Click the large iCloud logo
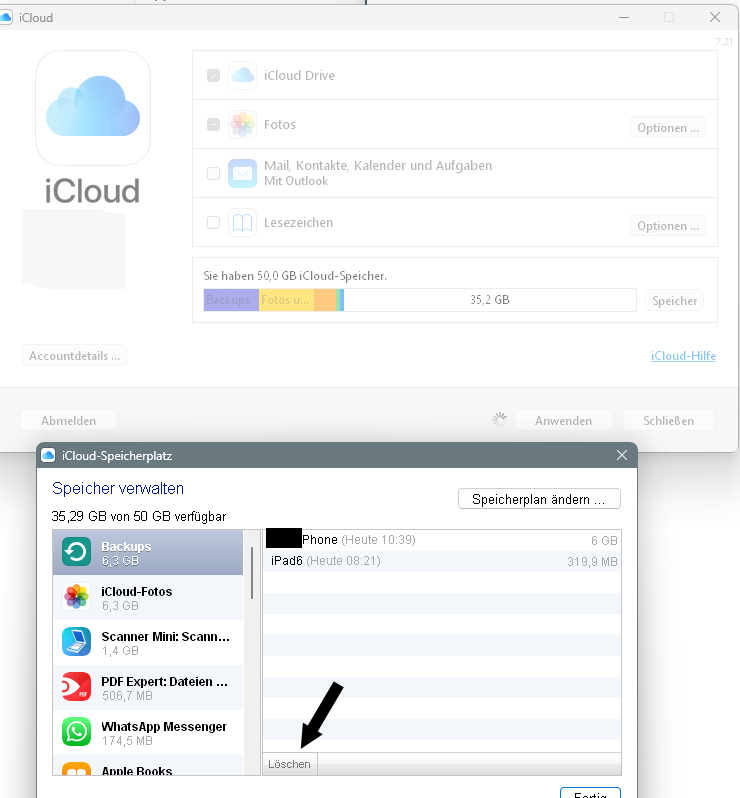The image size is (740, 798). coord(93,108)
